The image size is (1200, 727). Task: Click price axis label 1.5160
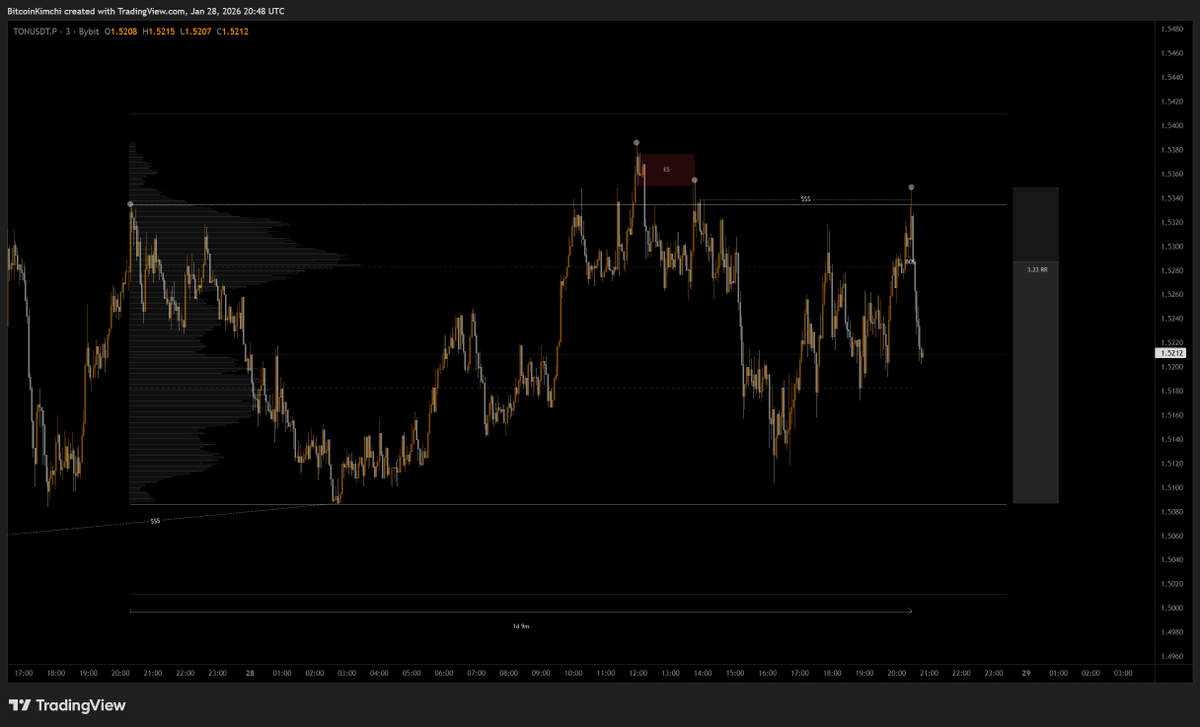1172,415
